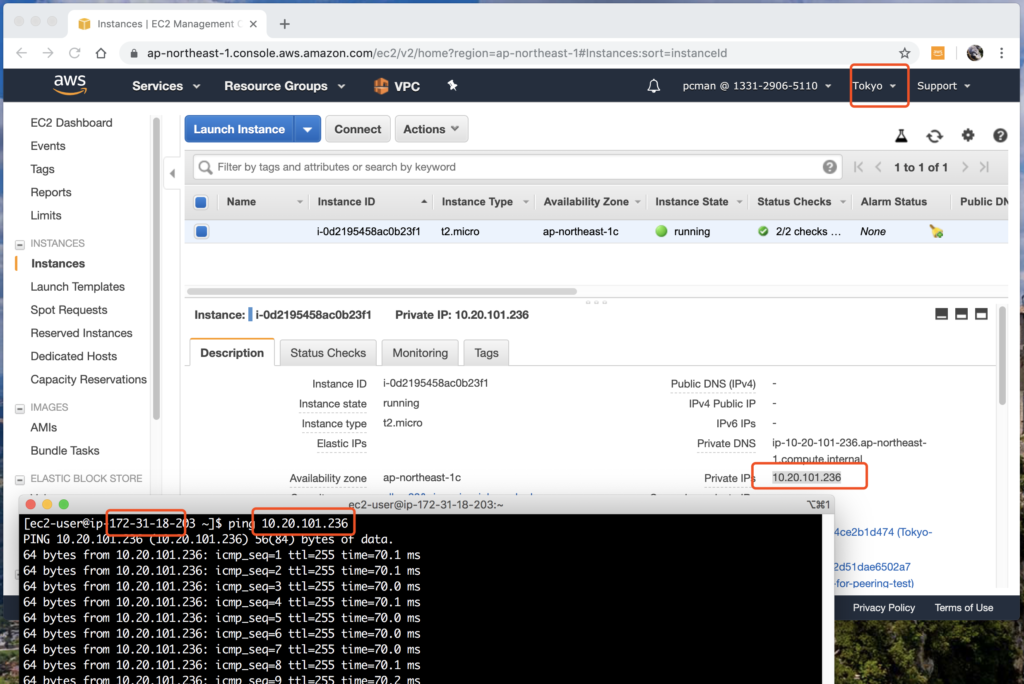Open the Privacy Policy link
The height and width of the screenshot is (684, 1024).
coord(884,608)
